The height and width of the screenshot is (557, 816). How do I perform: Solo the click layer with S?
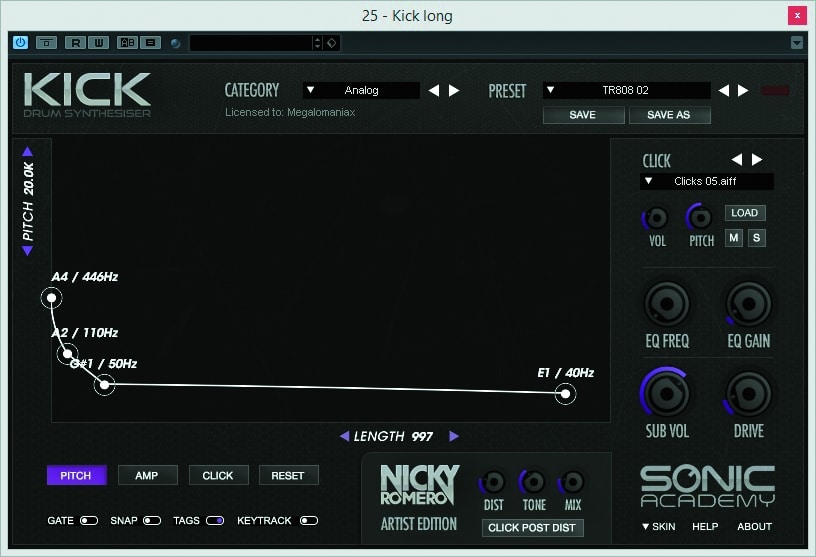click(x=757, y=238)
